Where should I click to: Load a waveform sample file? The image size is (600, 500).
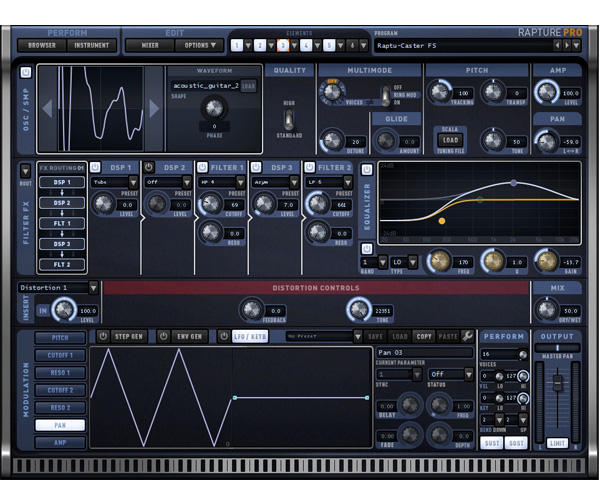(x=248, y=86)
